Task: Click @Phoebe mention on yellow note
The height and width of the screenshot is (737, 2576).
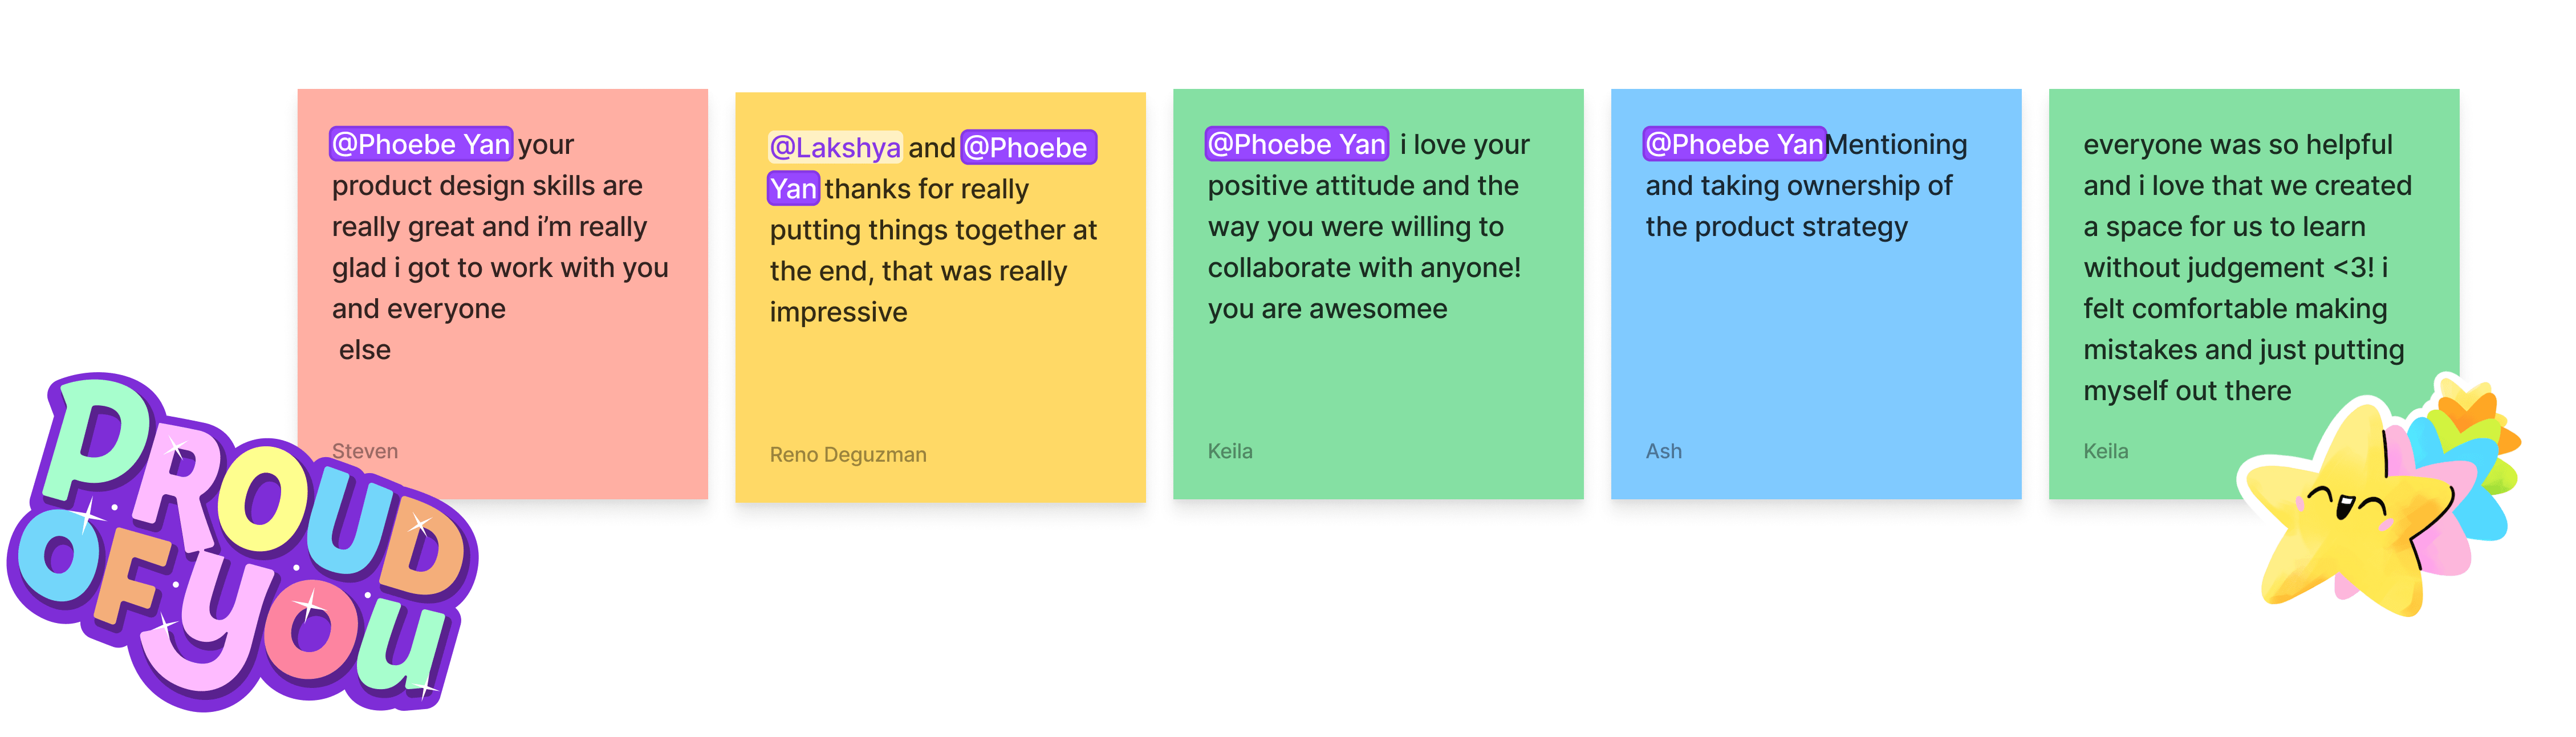Action: pyautogui.click(x=1028, y=147)
